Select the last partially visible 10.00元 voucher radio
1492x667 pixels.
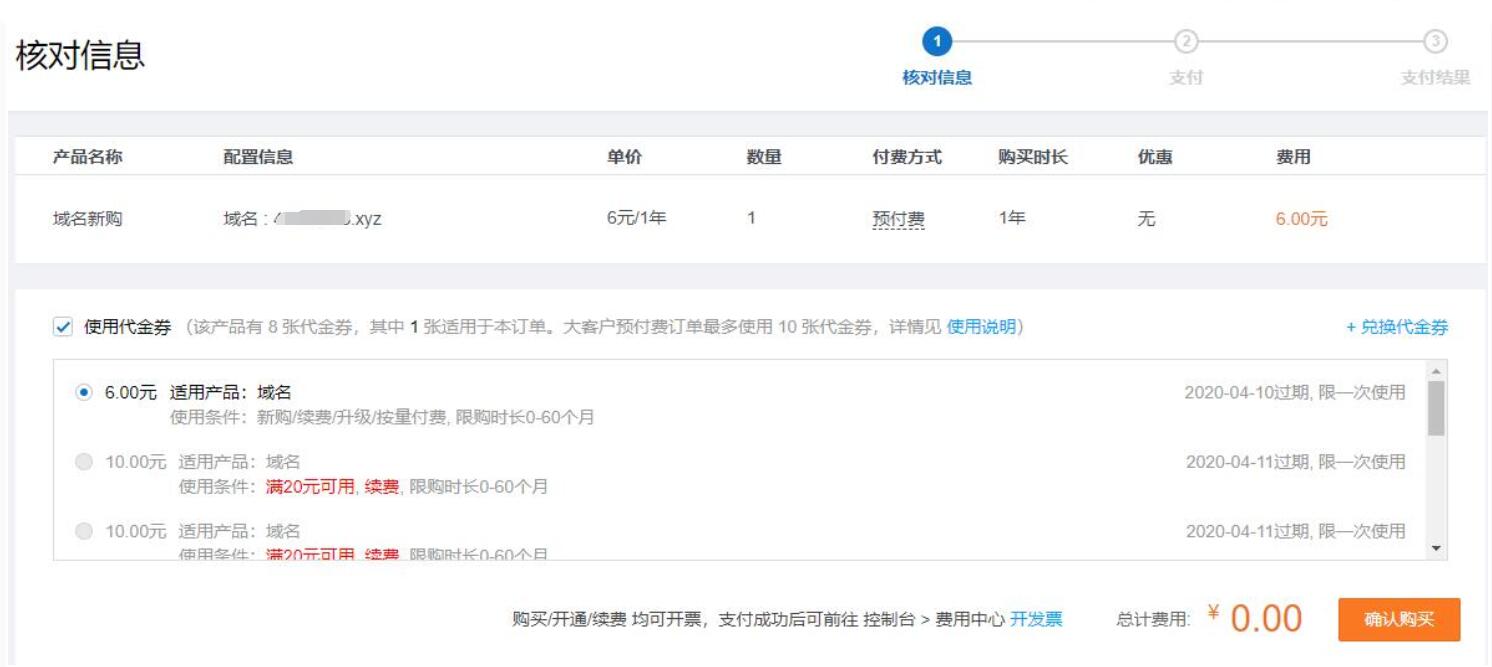[84, 531]
